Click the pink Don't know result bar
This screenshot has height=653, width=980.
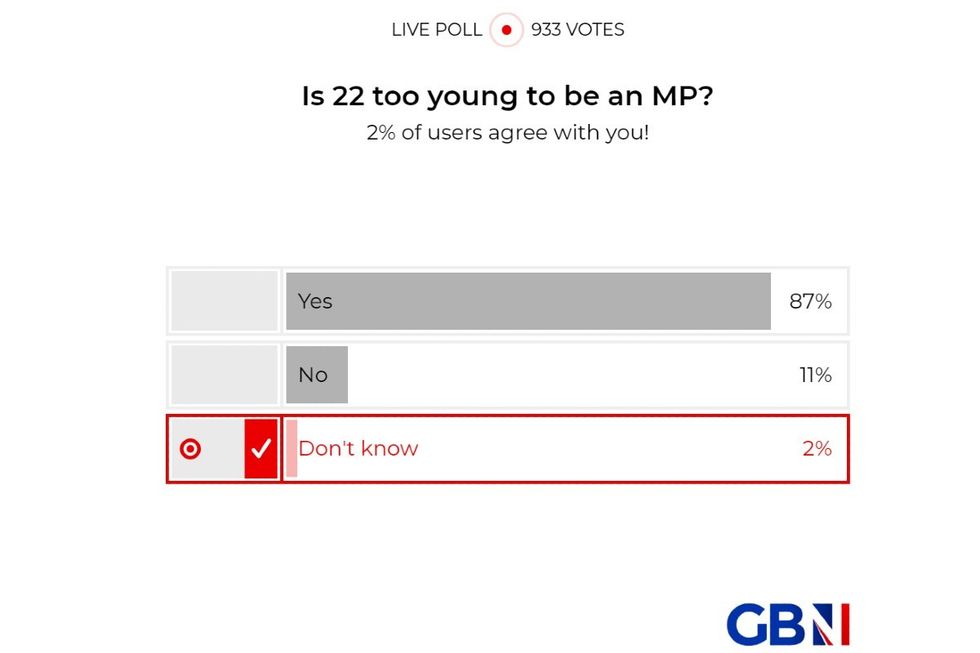tap(292, 449)
